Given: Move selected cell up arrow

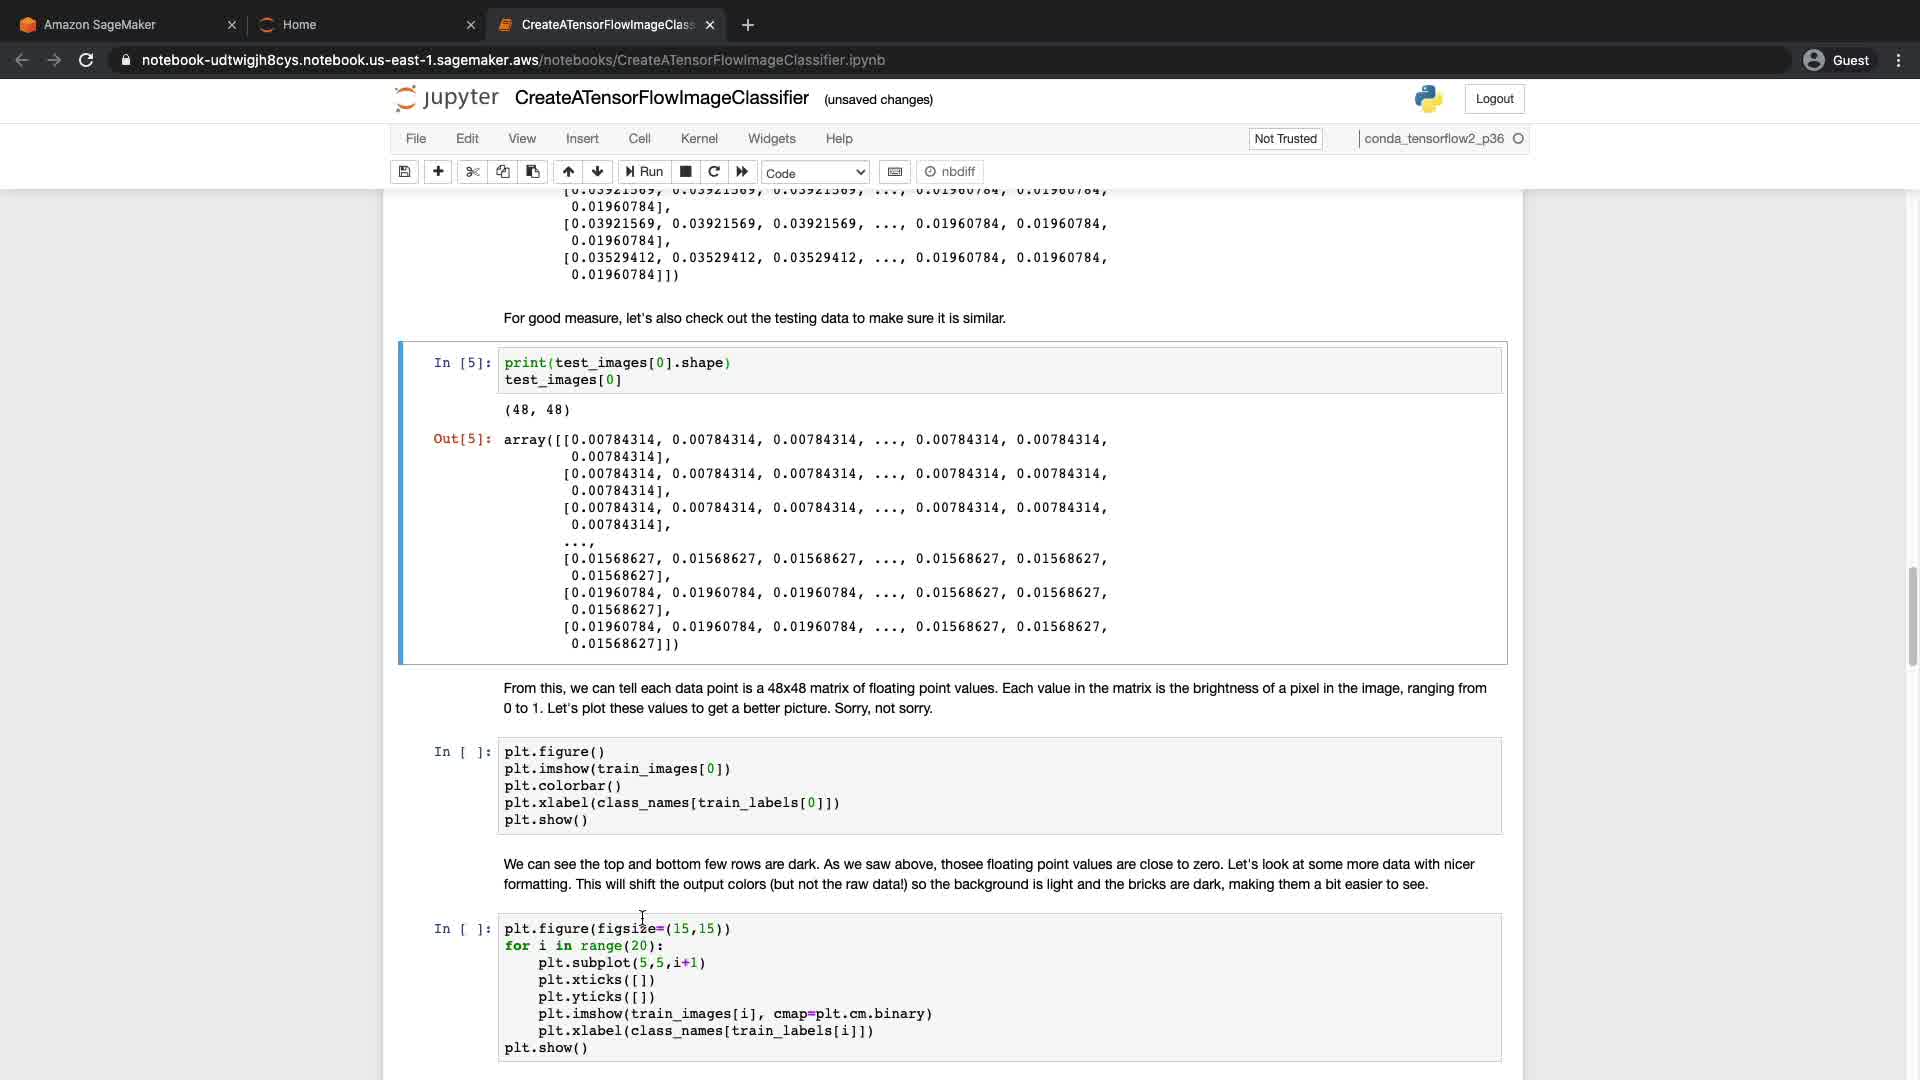Looking at the screenshot, I should point(568,172).
